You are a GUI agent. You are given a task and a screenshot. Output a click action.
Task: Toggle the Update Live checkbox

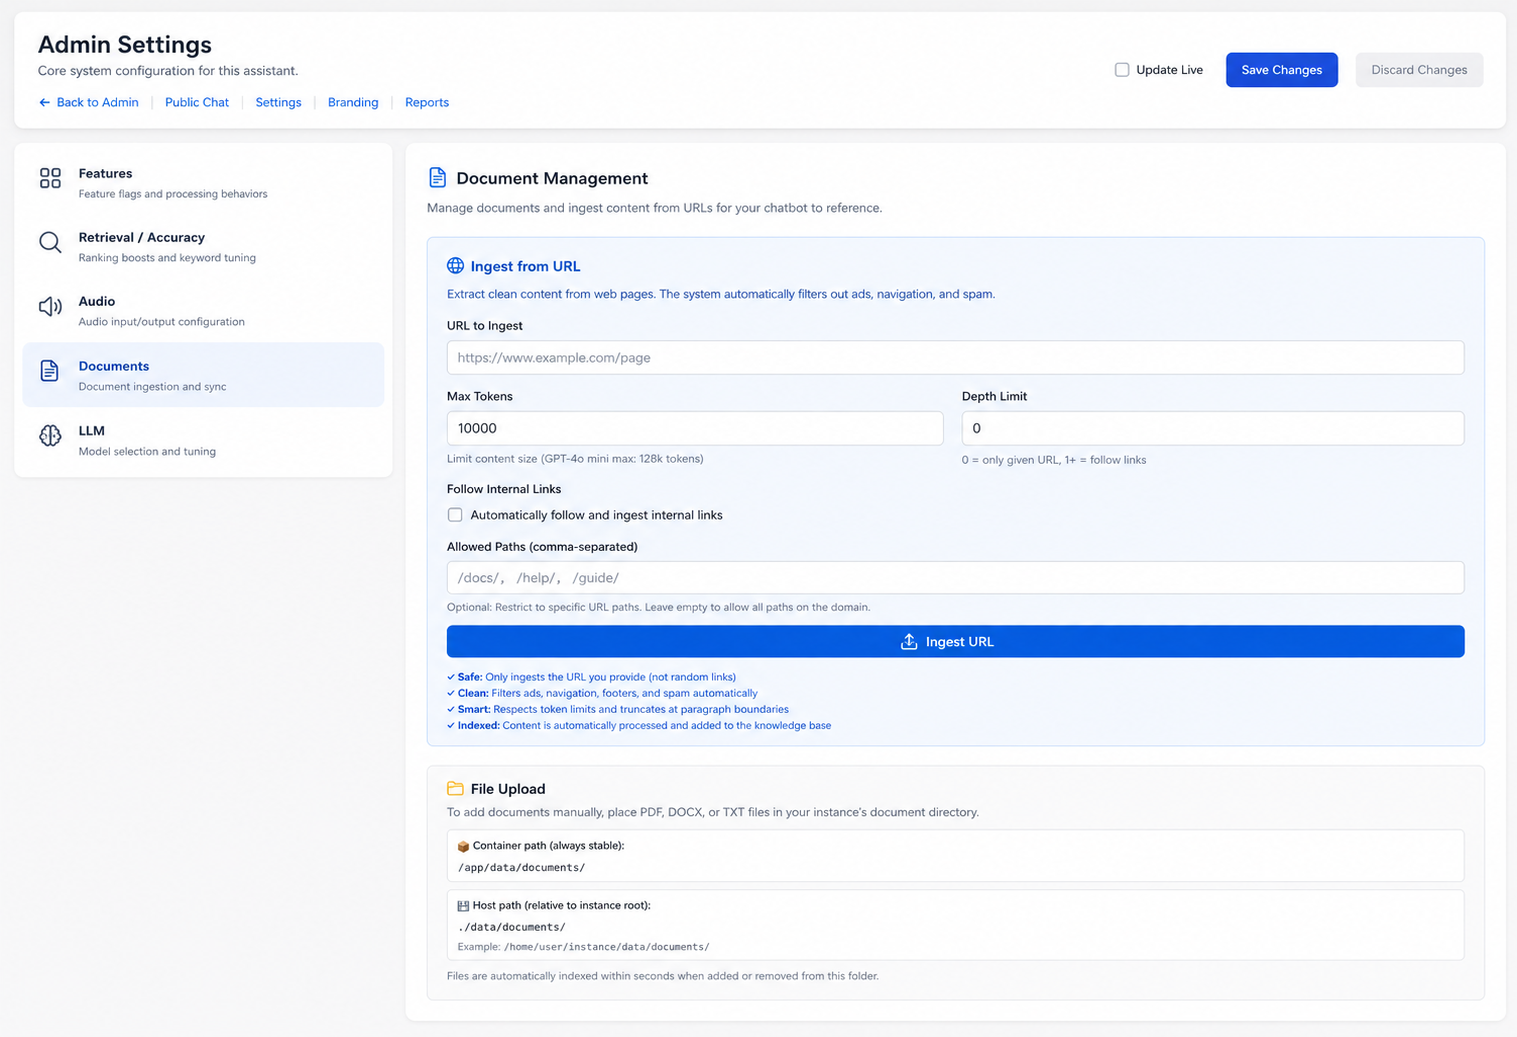1122,70
